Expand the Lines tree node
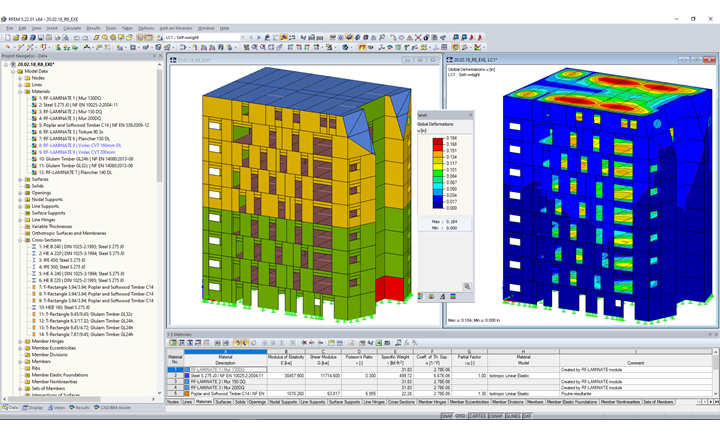The height and width of the screenshot is (435, 720). pos(20,85)
